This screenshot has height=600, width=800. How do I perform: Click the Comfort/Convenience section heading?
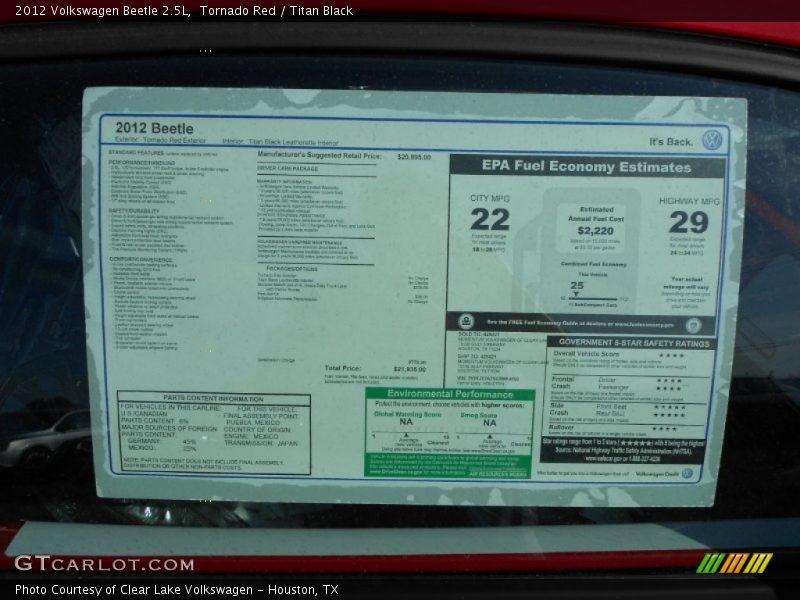click(x=141, y=259)
